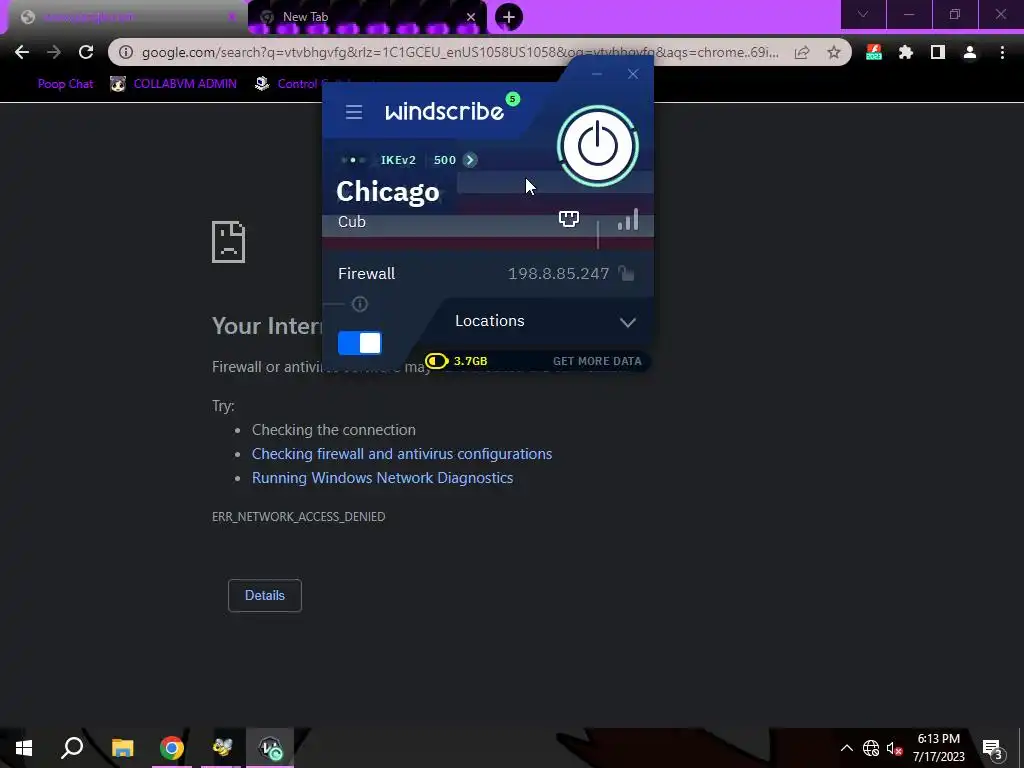Click the firewall lock icon
This screenshot has width=1024, height=768.
[626, 274]
